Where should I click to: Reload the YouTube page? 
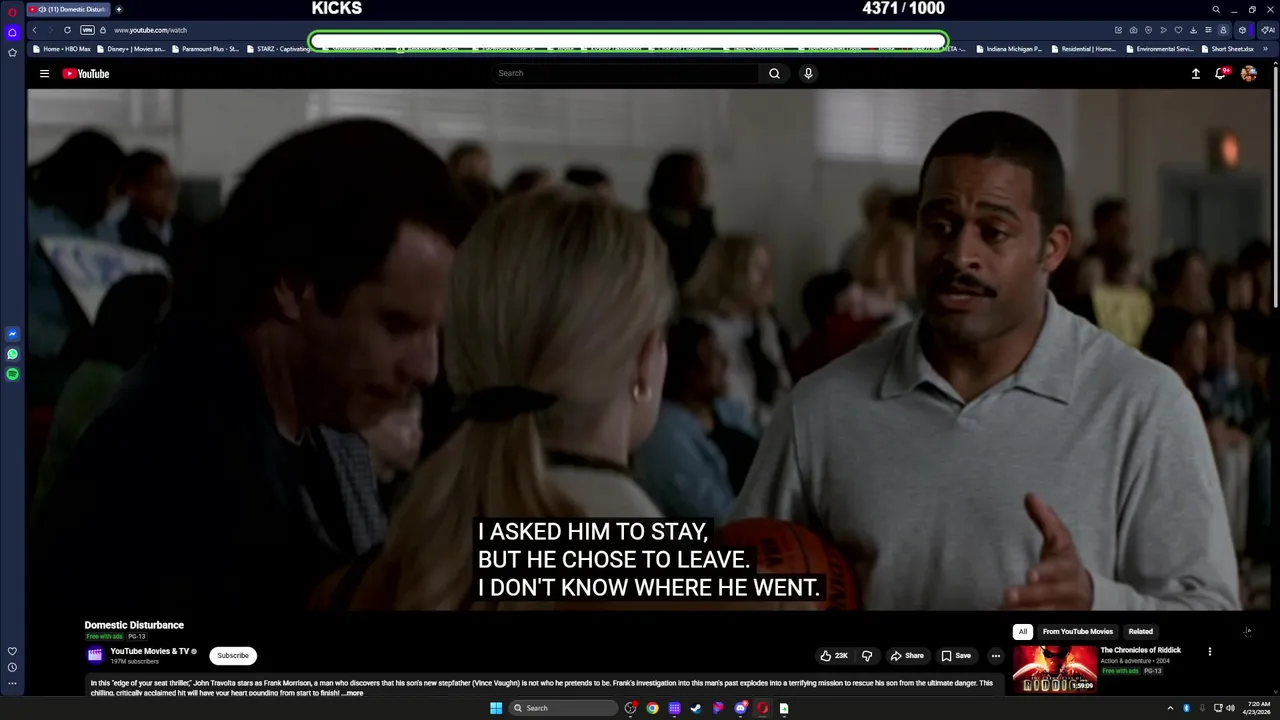67,30
